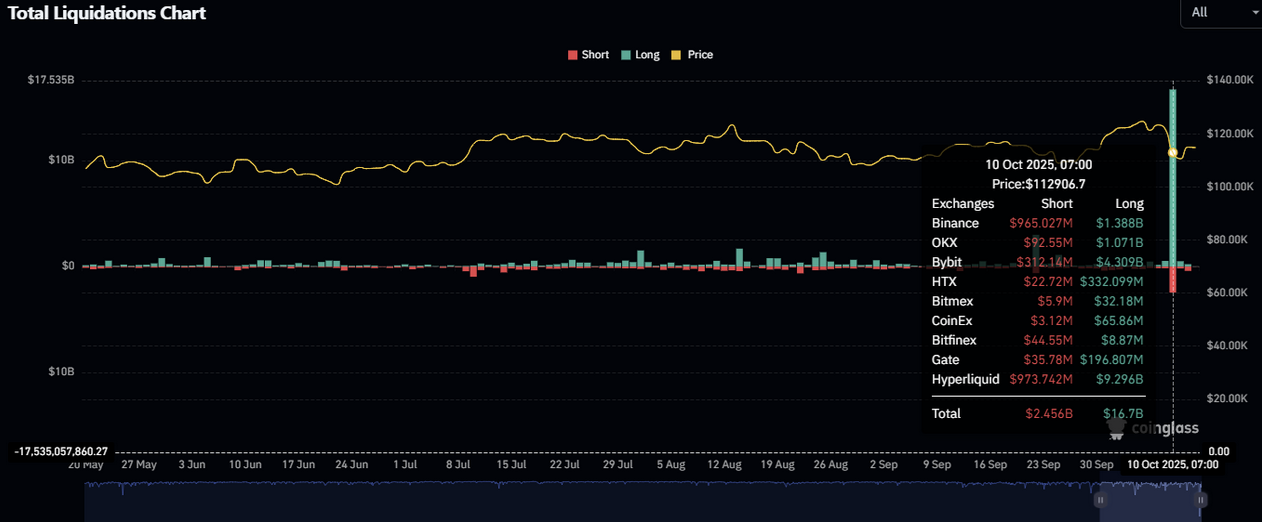Viewport: 1262px width, 522px height.
Task: Click the dropdown arrow beside 'All'
Action: click(x=1254, y=12)
